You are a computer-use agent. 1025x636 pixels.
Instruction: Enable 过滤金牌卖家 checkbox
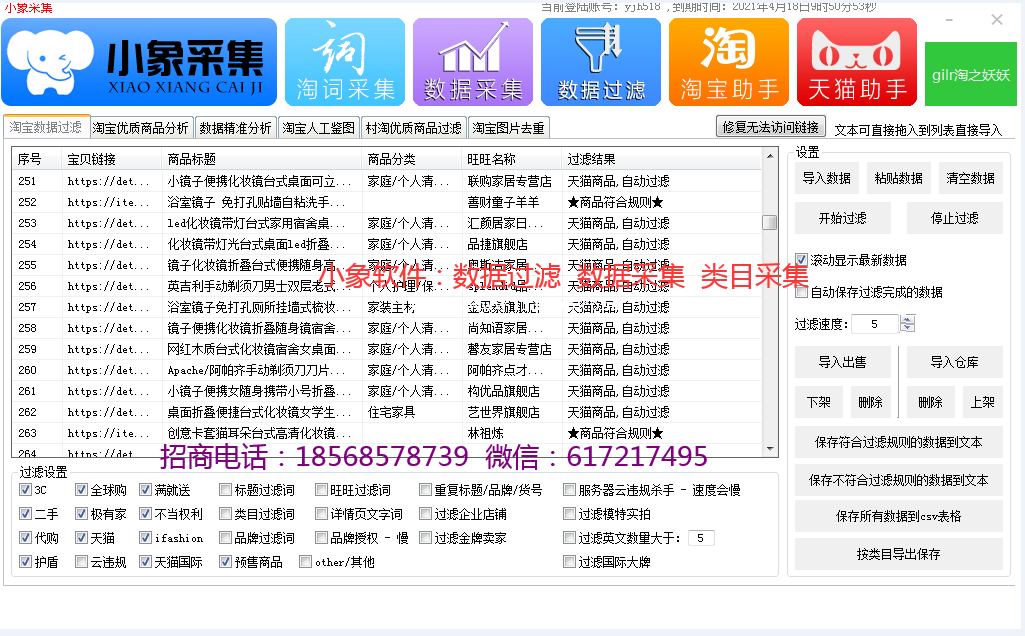(x=426, y=538)
